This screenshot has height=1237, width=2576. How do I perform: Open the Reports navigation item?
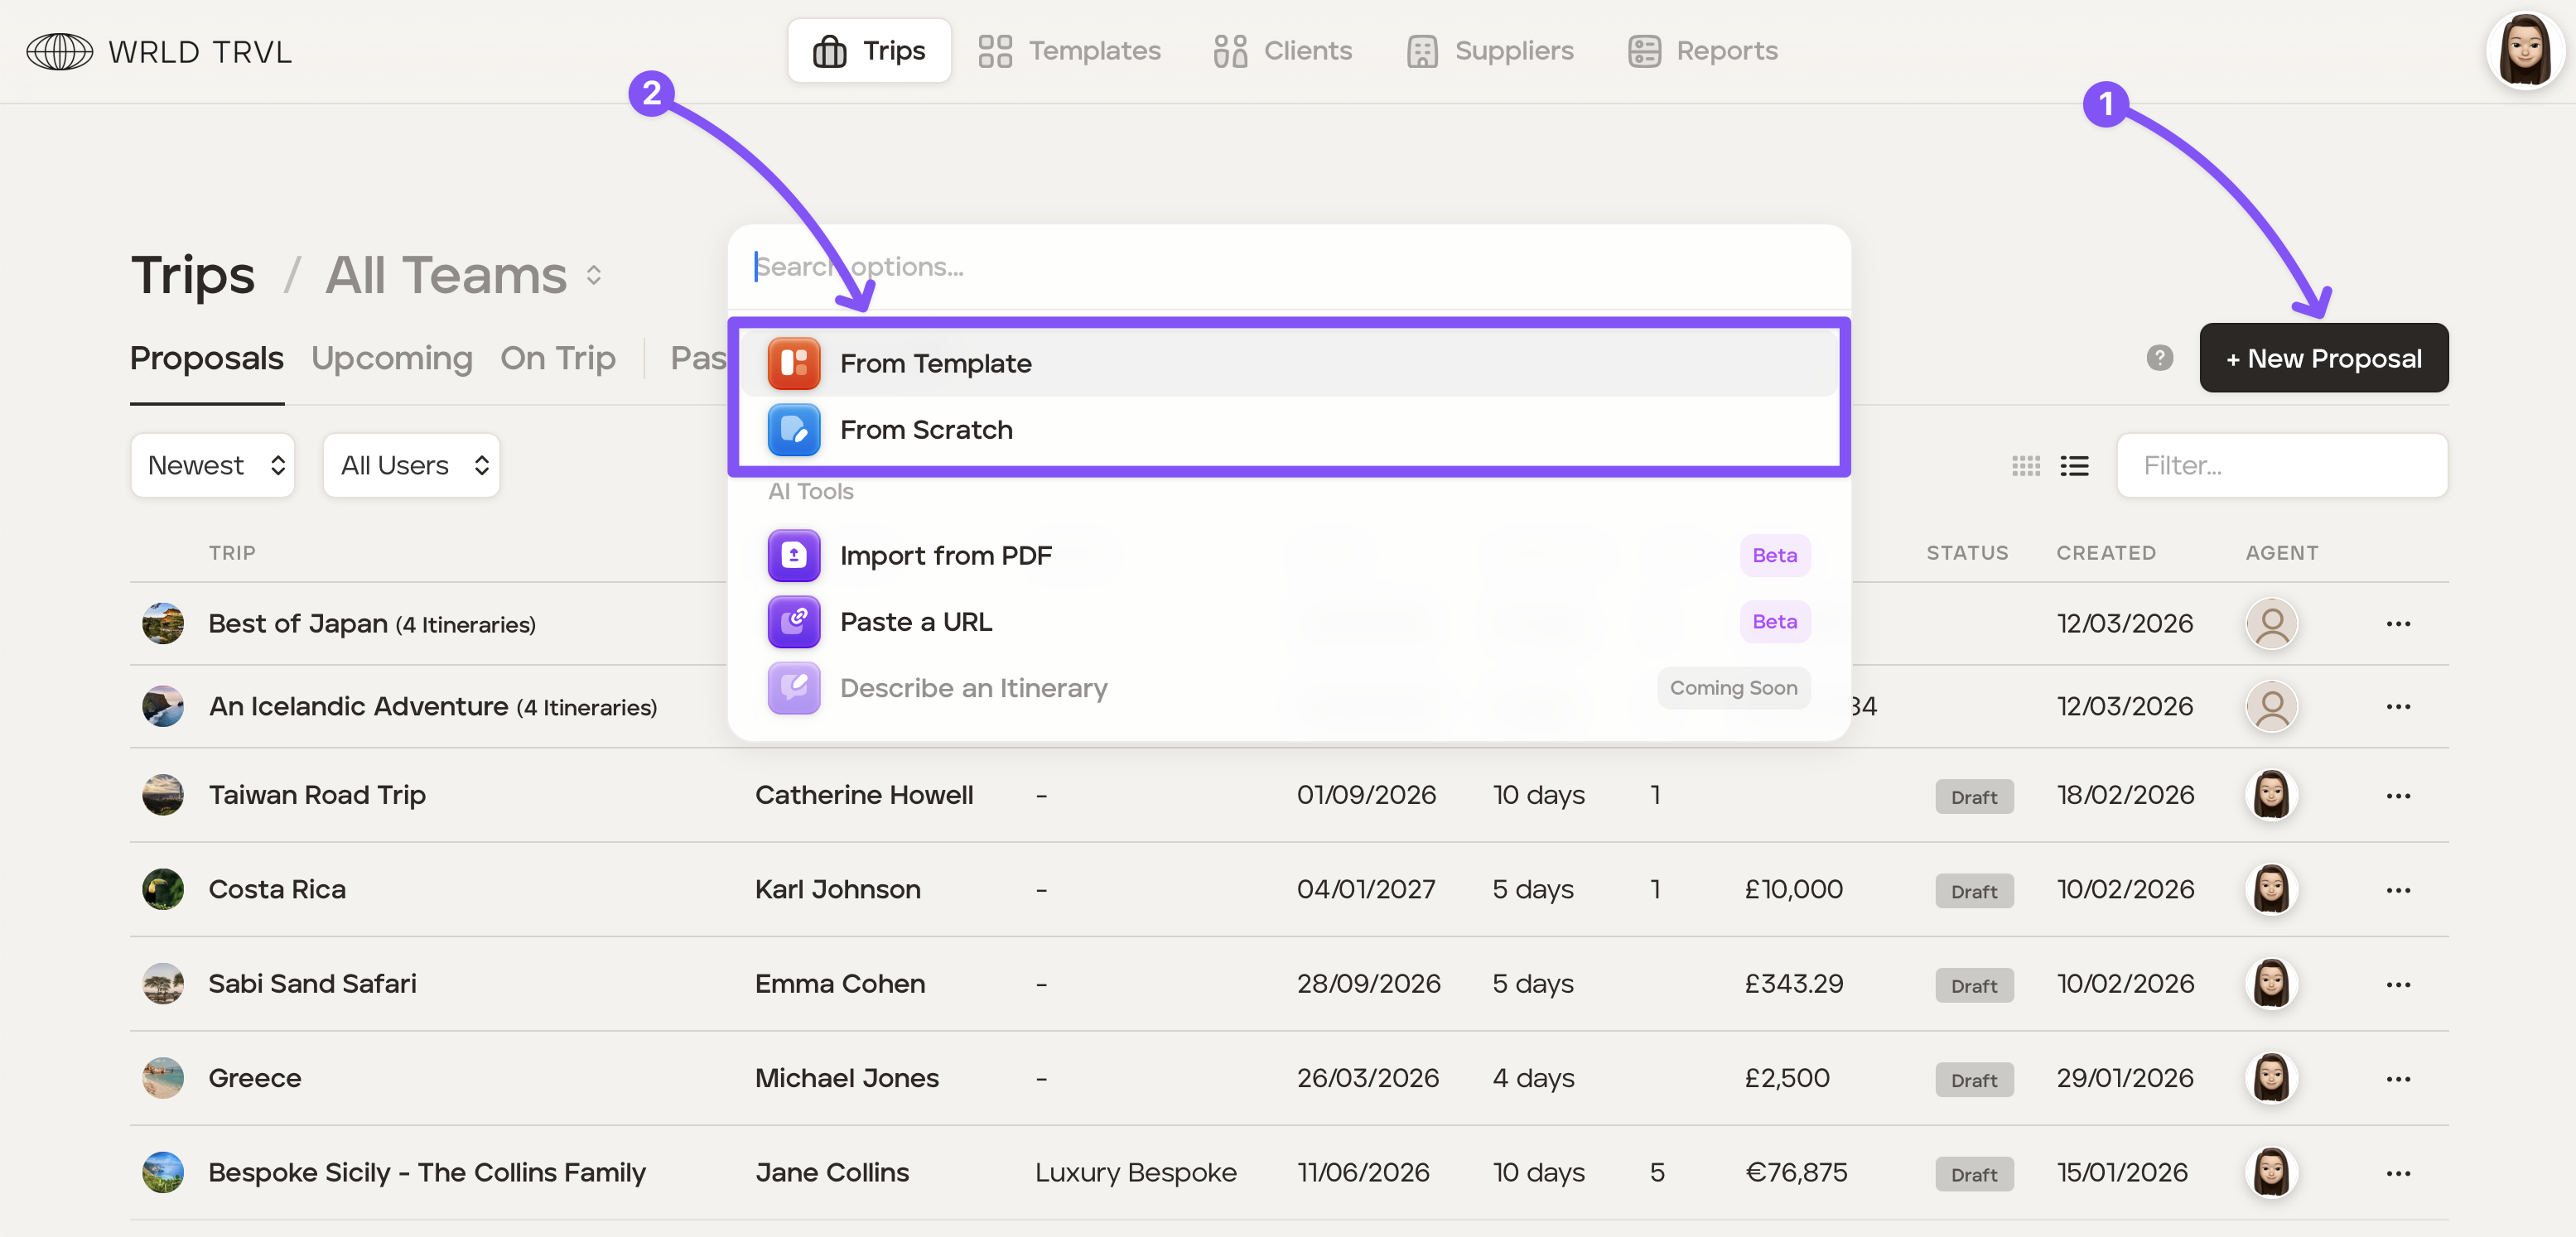1702,51
